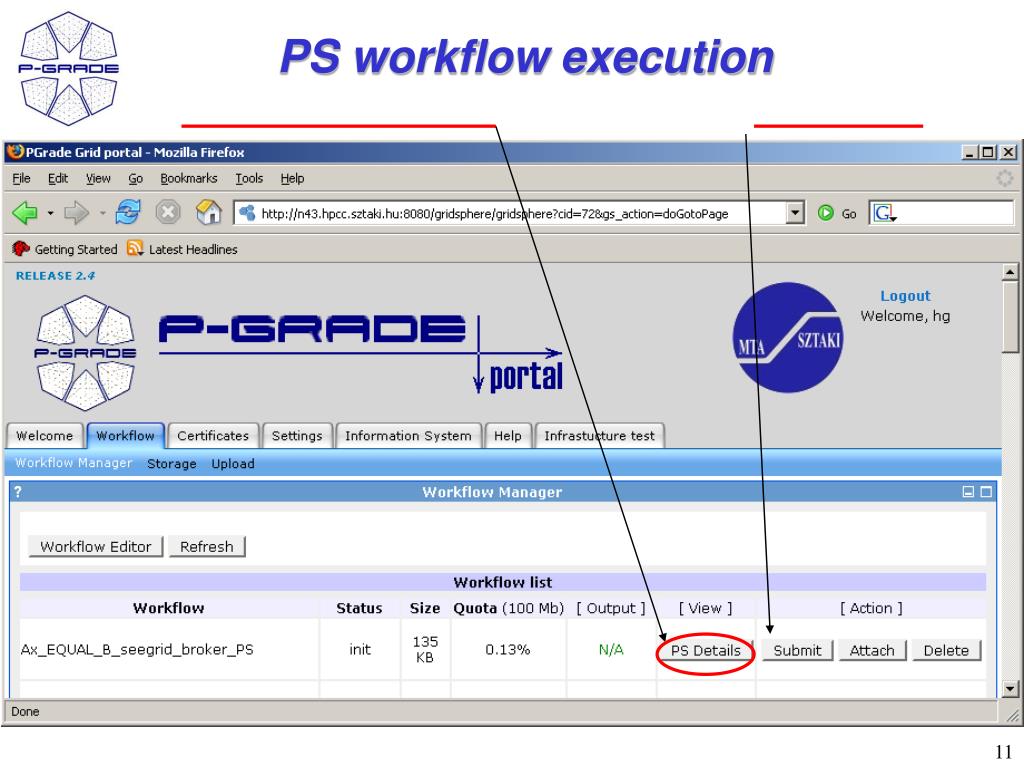The width and height of the screenshot is (1024, 768).
Task: Open the Information System tab
Action: click(x=408, y=436)
